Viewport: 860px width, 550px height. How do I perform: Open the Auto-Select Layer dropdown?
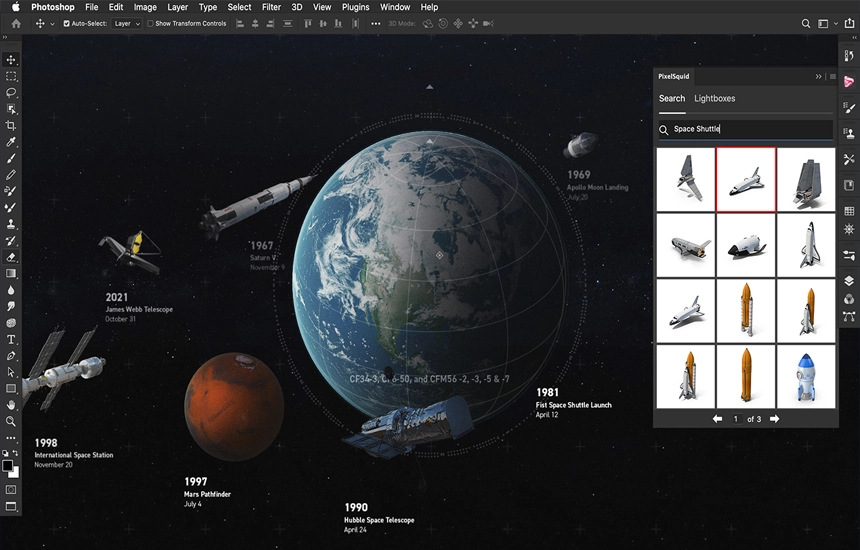click(125, 23)
